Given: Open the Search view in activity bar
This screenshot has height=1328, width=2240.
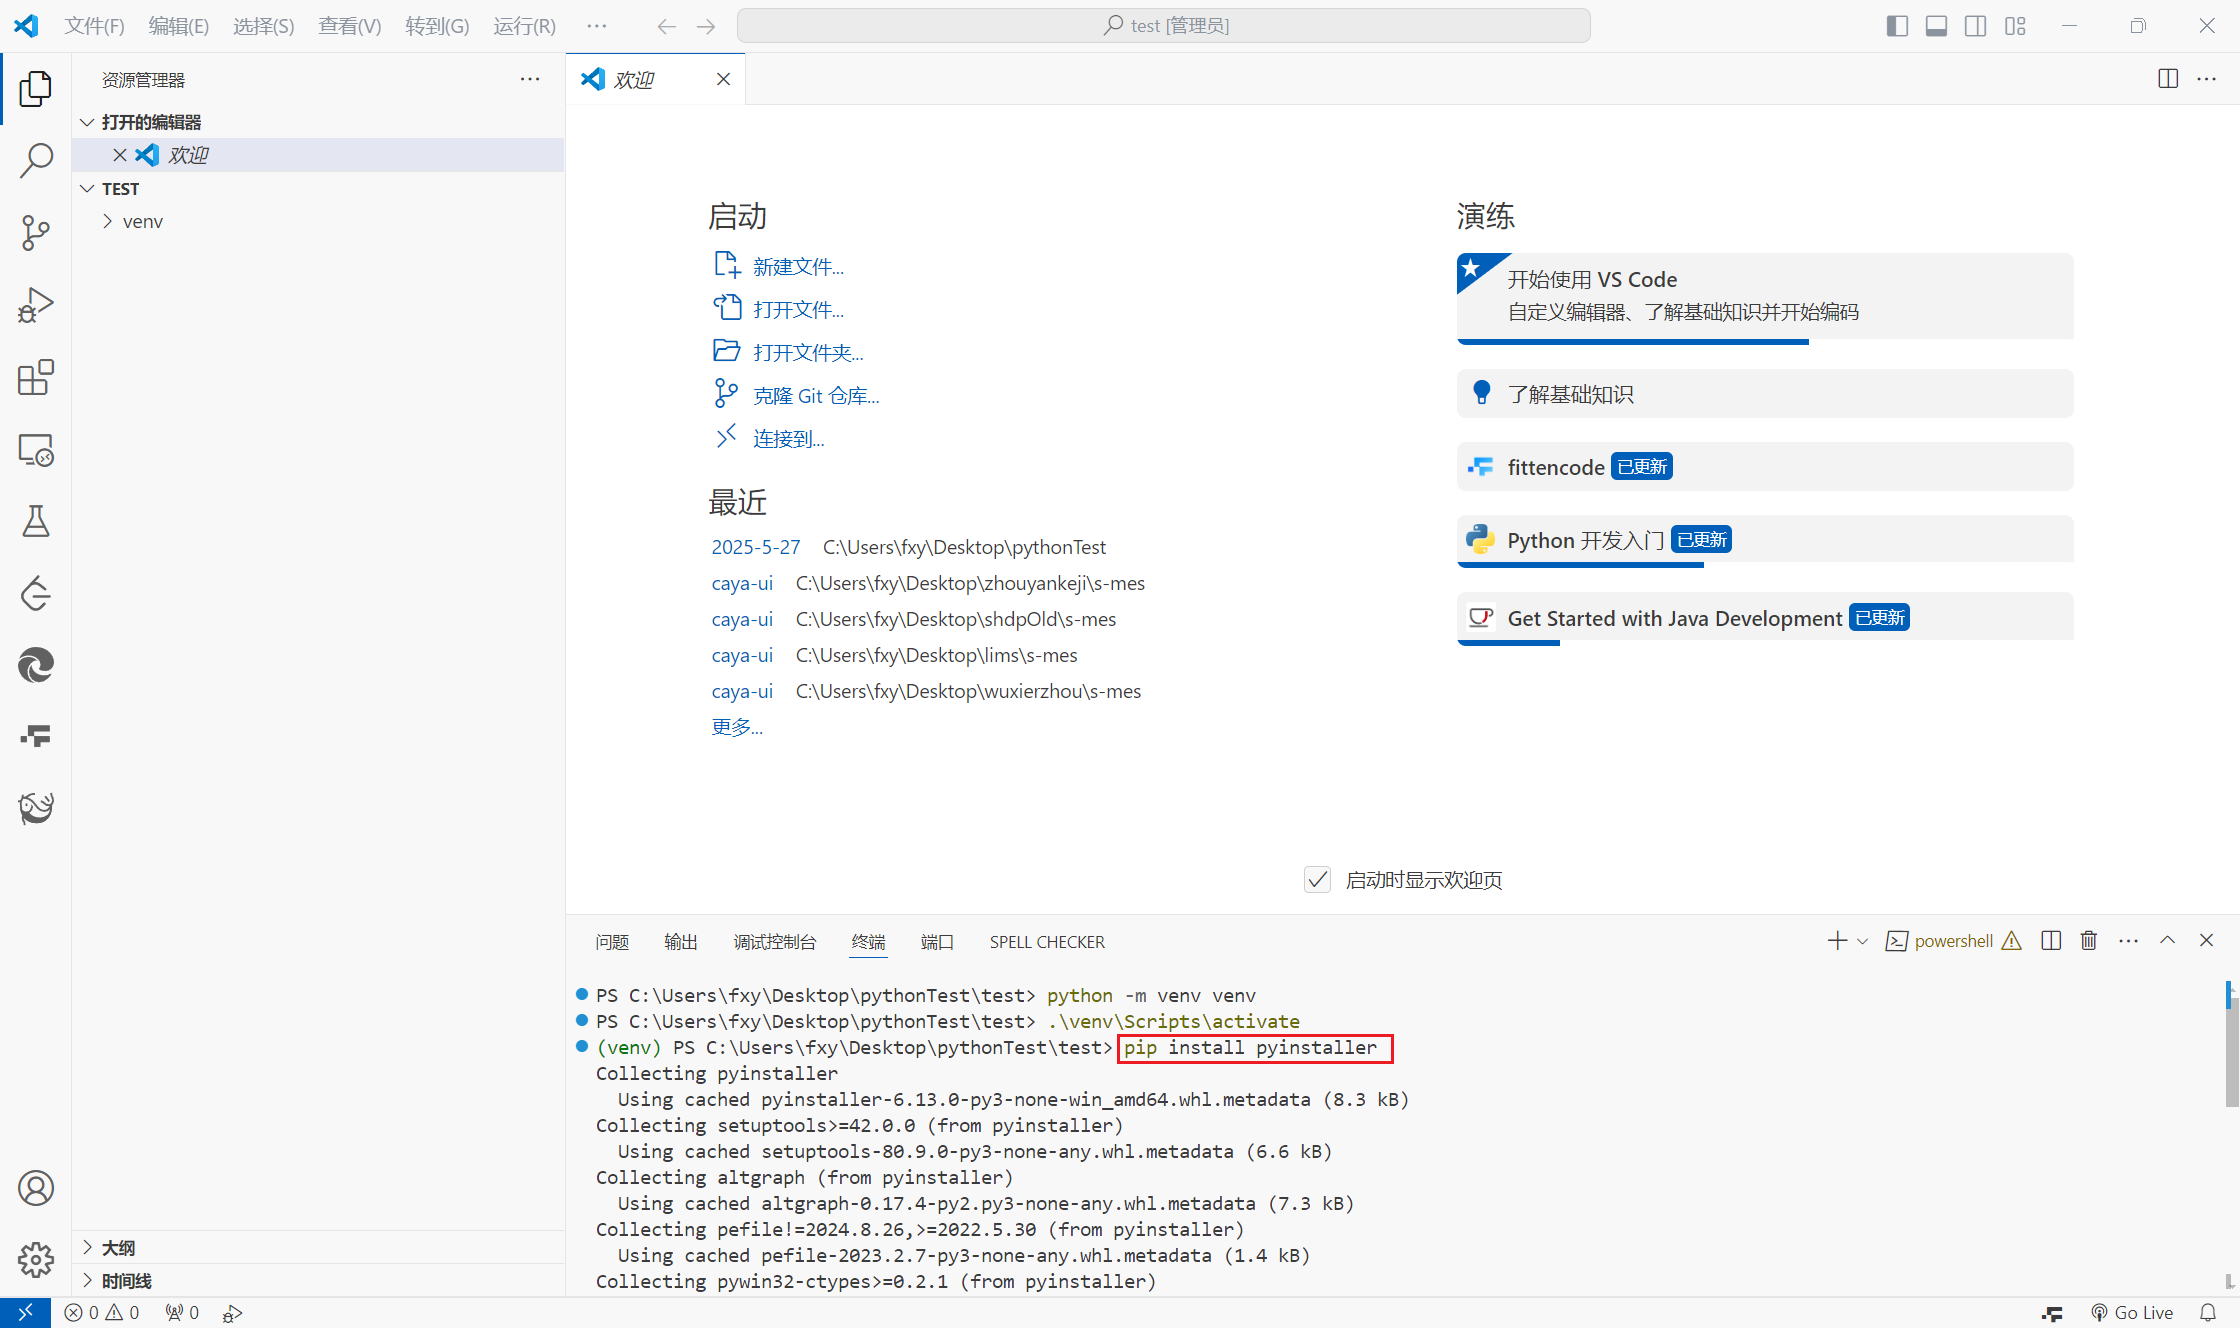Looking at the screenshot, I should click(36, 160).
